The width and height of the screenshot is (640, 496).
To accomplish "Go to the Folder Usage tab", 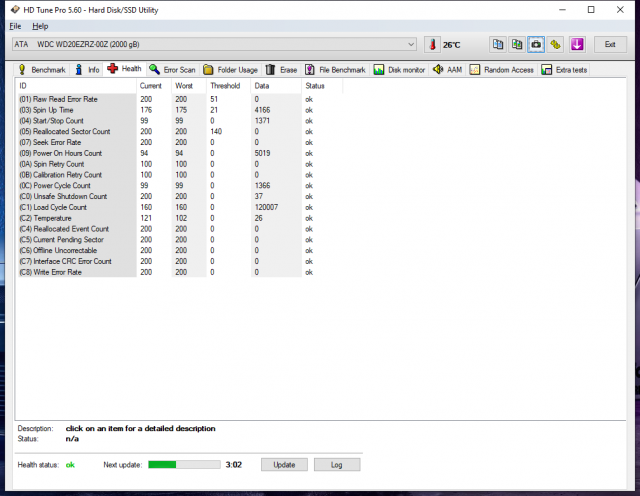I will coord(230,70).
